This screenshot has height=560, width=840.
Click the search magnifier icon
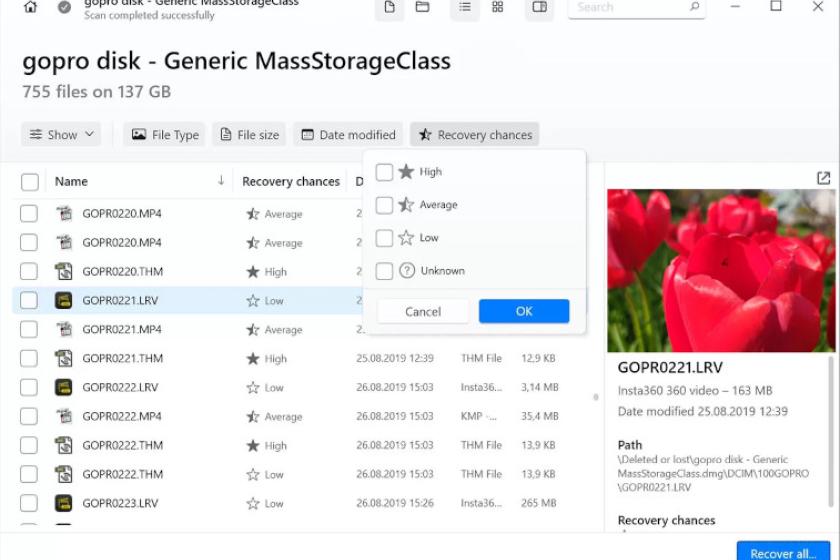[694, 6]
